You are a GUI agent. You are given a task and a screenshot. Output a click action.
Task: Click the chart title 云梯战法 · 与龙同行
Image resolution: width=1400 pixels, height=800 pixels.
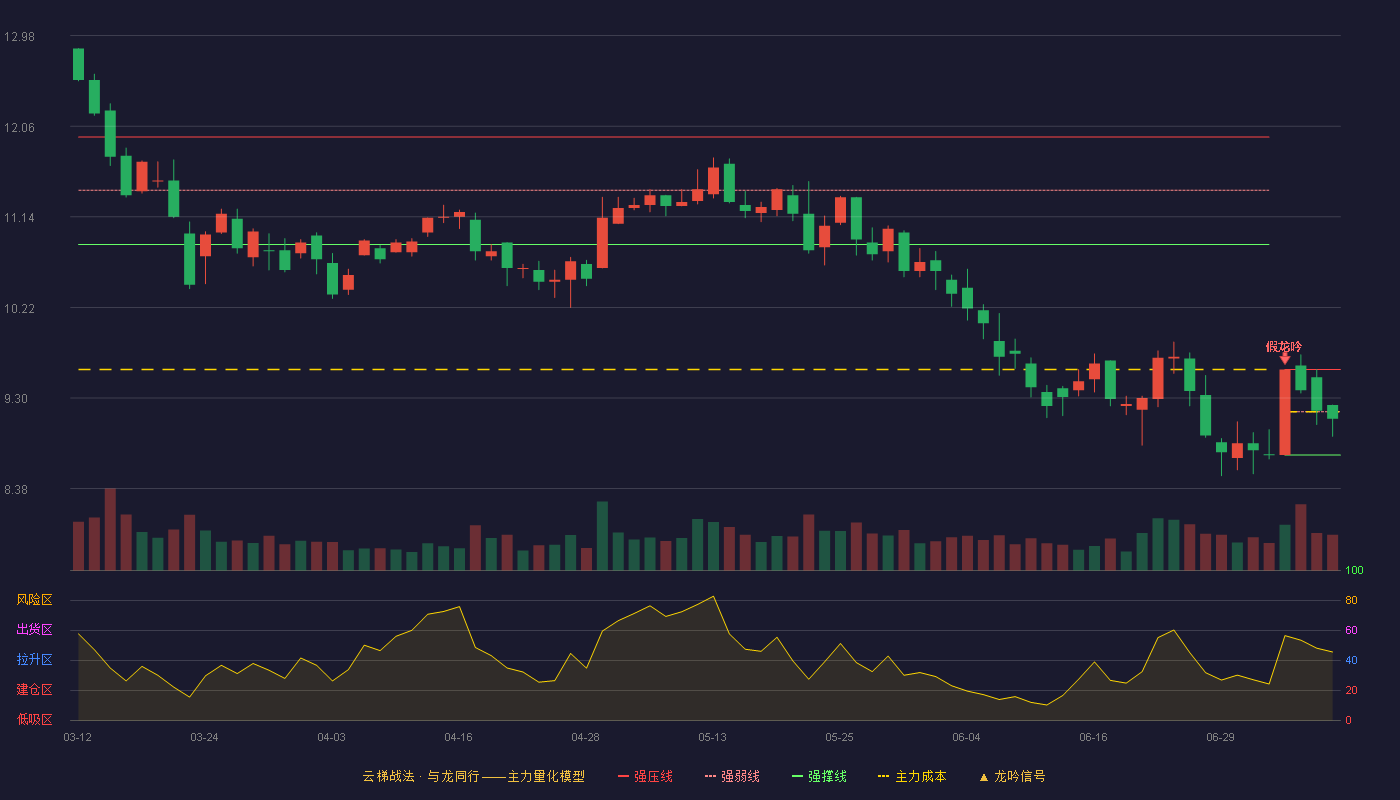click(x=420, y=776)
